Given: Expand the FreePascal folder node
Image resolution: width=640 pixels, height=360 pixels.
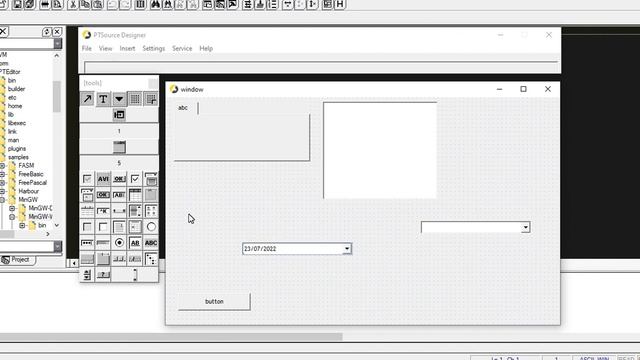Looking at the screenshot, I should pos(2,183).
